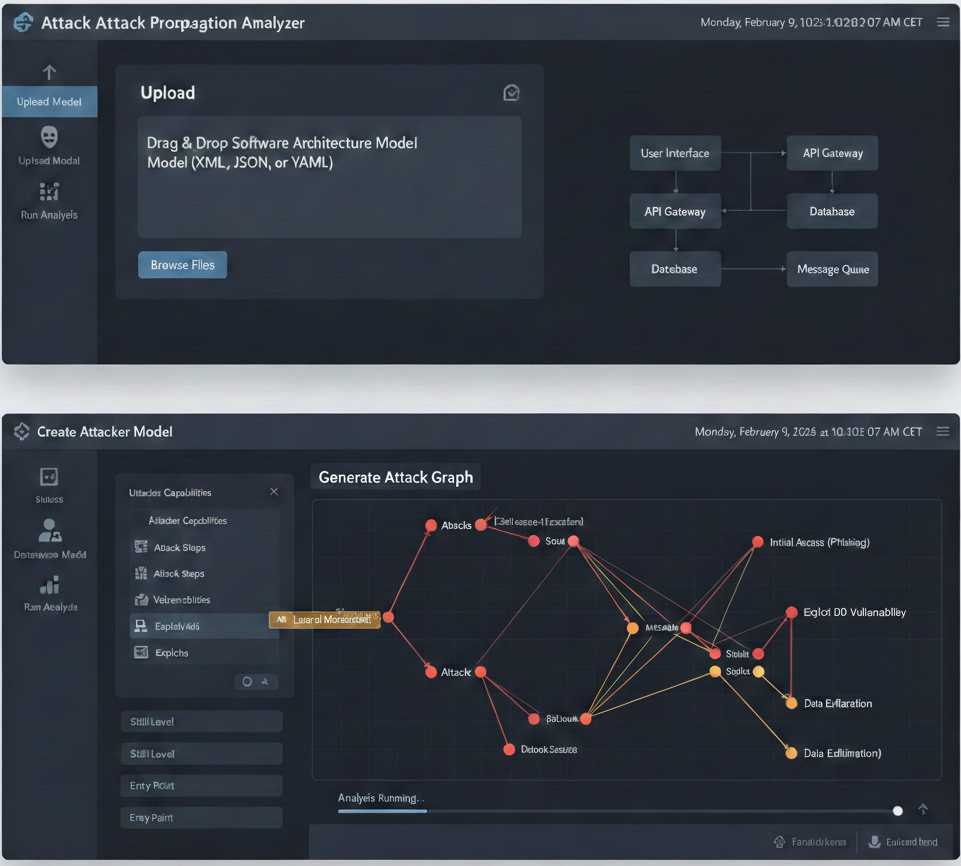Click the bar chart icon in the lower sidebar
This screenshot has width=961, height=866.
point(49,585)
